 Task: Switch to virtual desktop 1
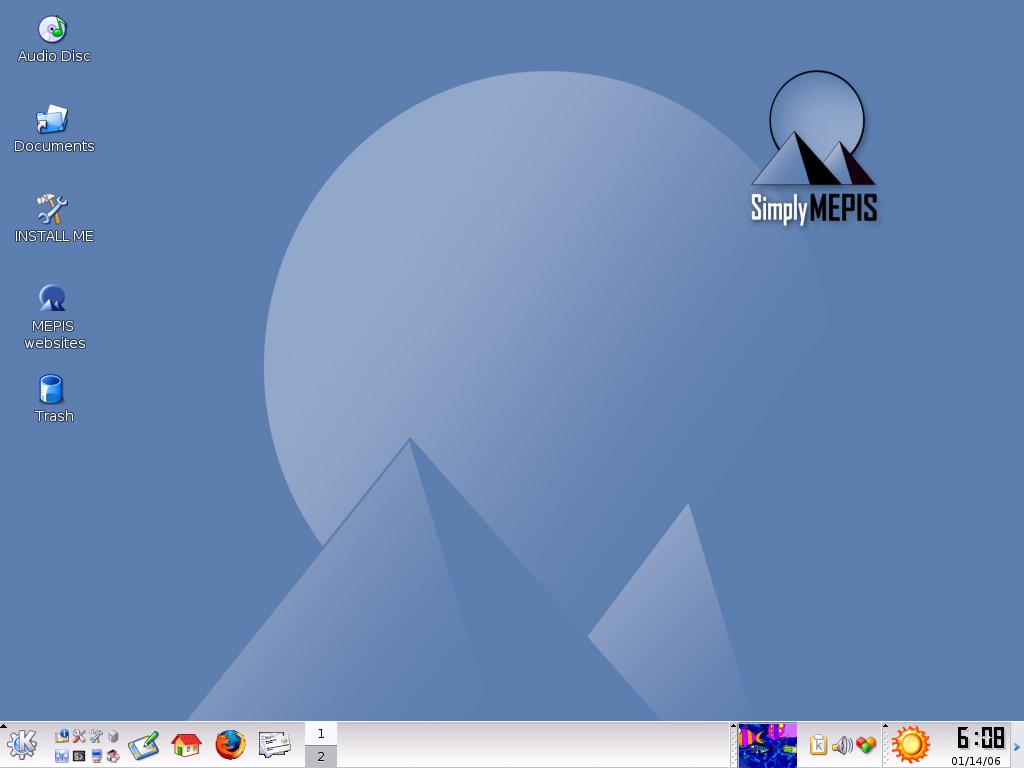pyautogui.click(x=321, y=733)
